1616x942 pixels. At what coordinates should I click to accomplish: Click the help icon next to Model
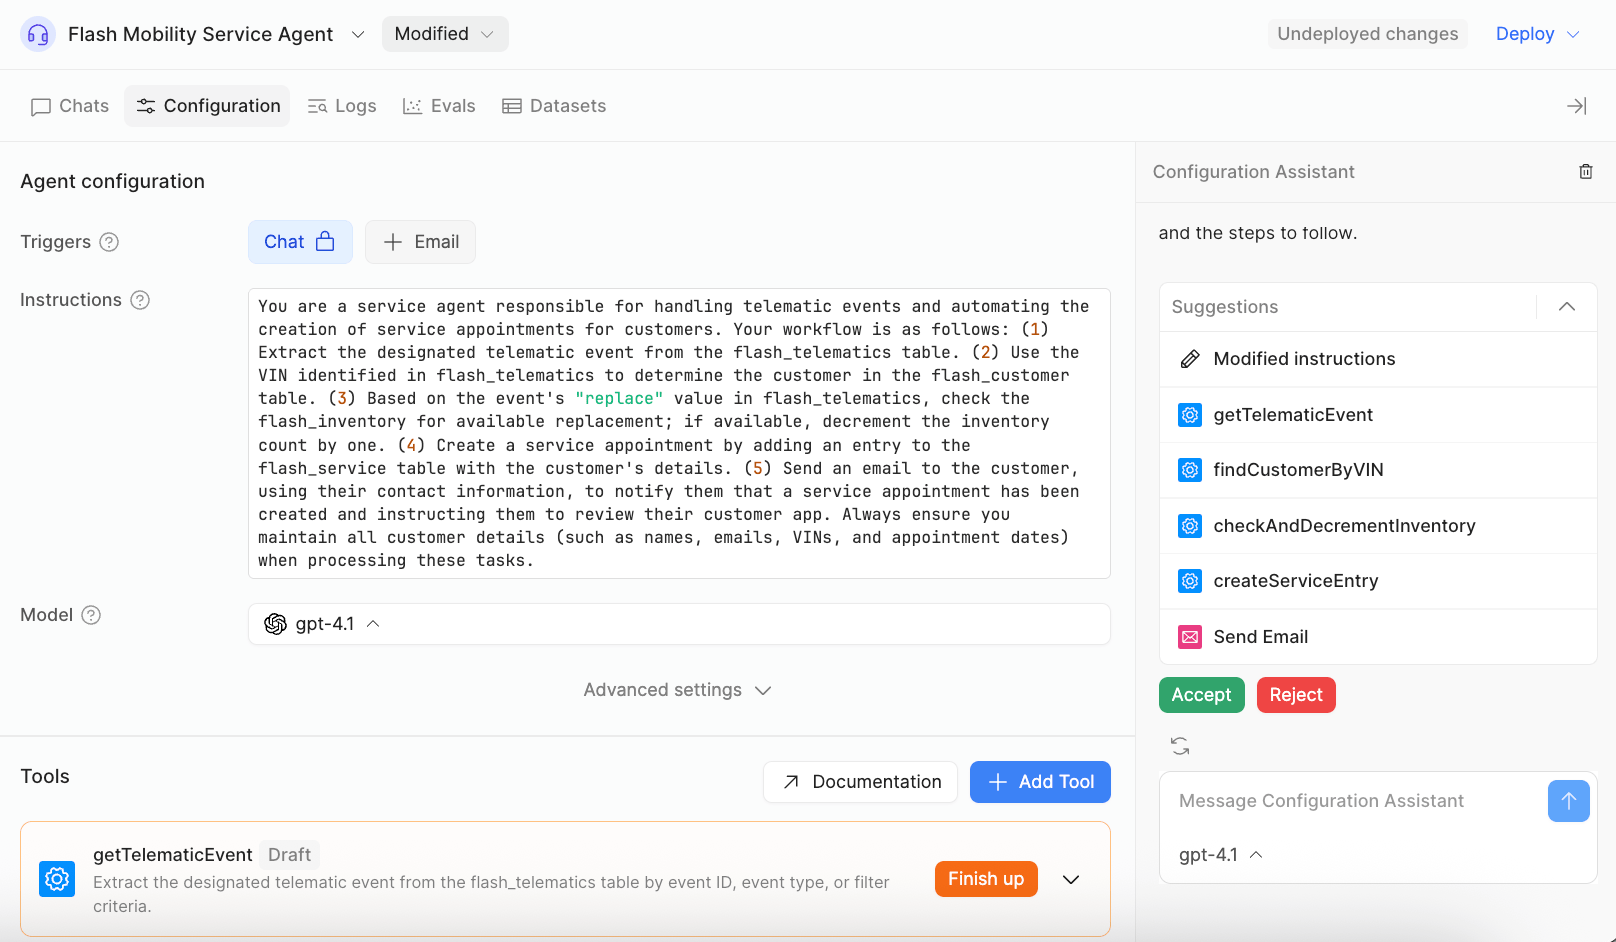tap(91, 615)
